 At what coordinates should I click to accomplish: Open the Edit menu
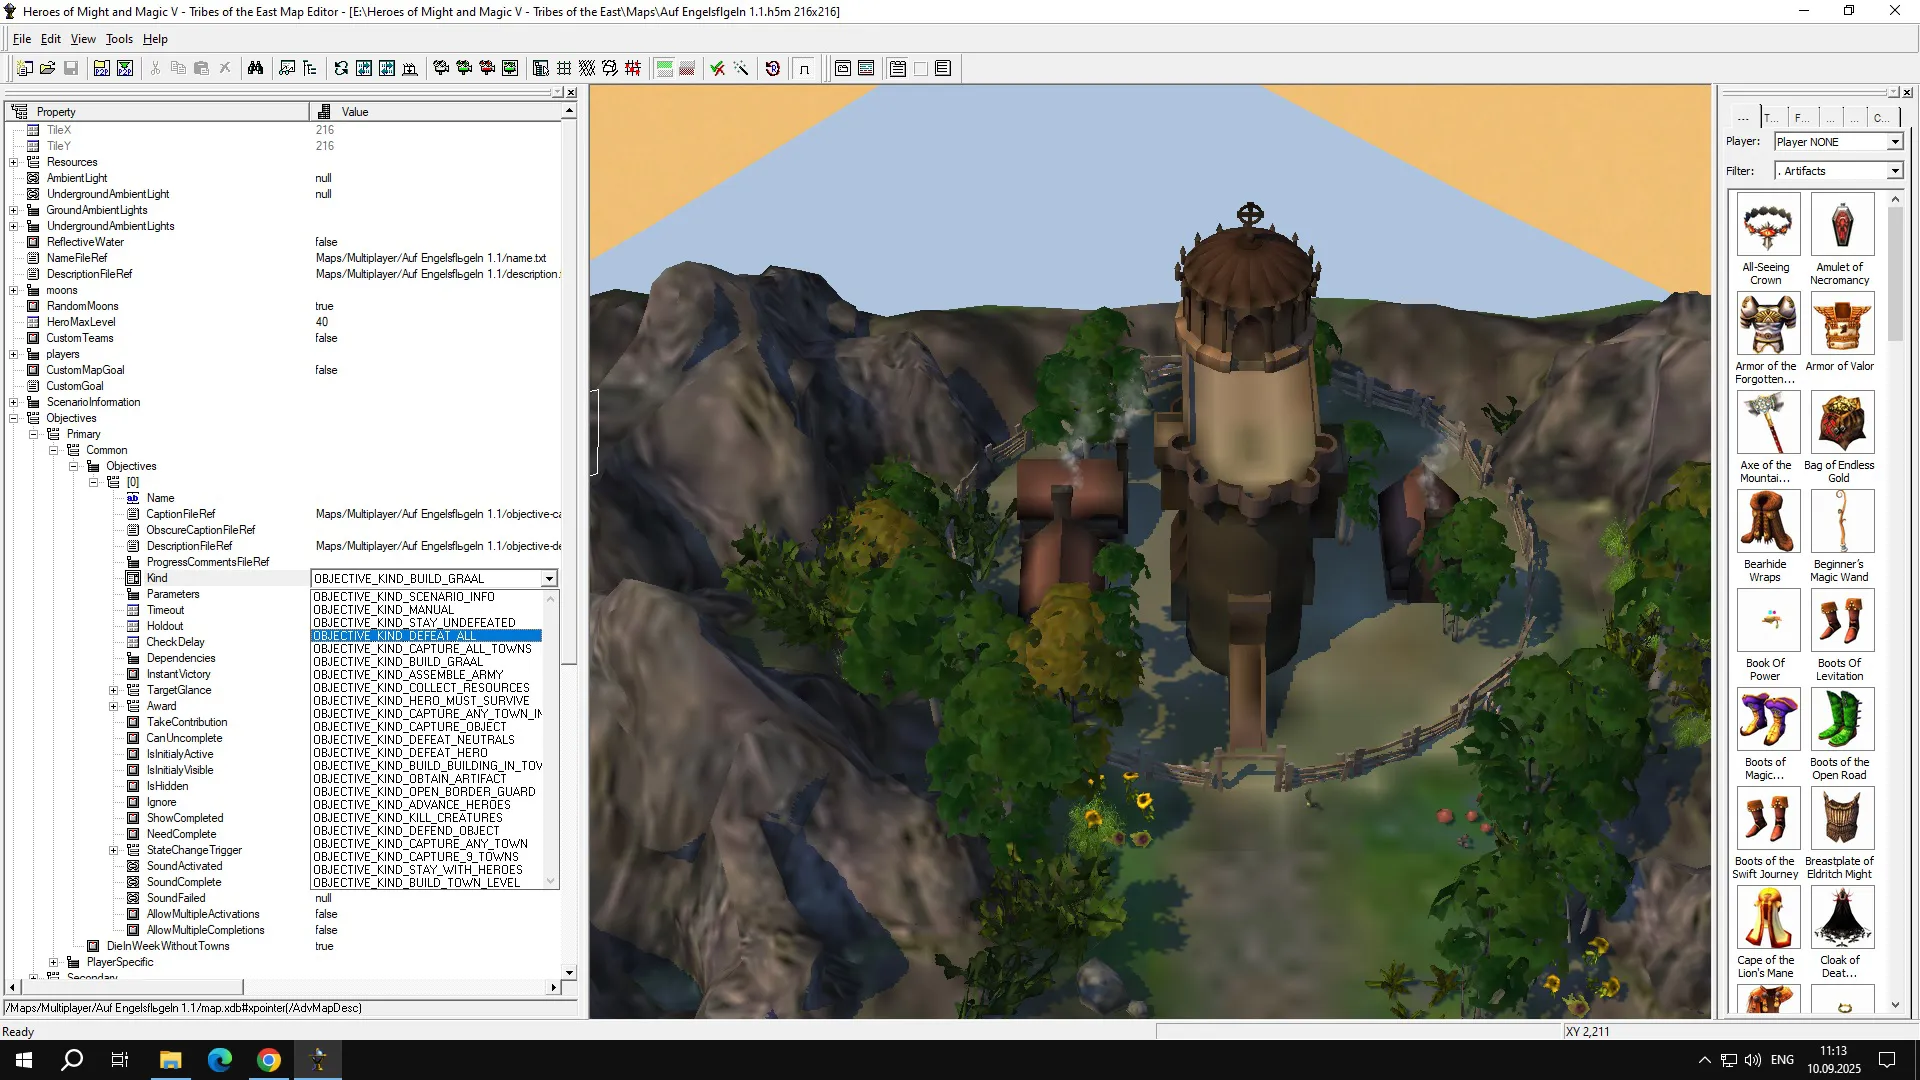pyautogui.click(x=51, y=39)
